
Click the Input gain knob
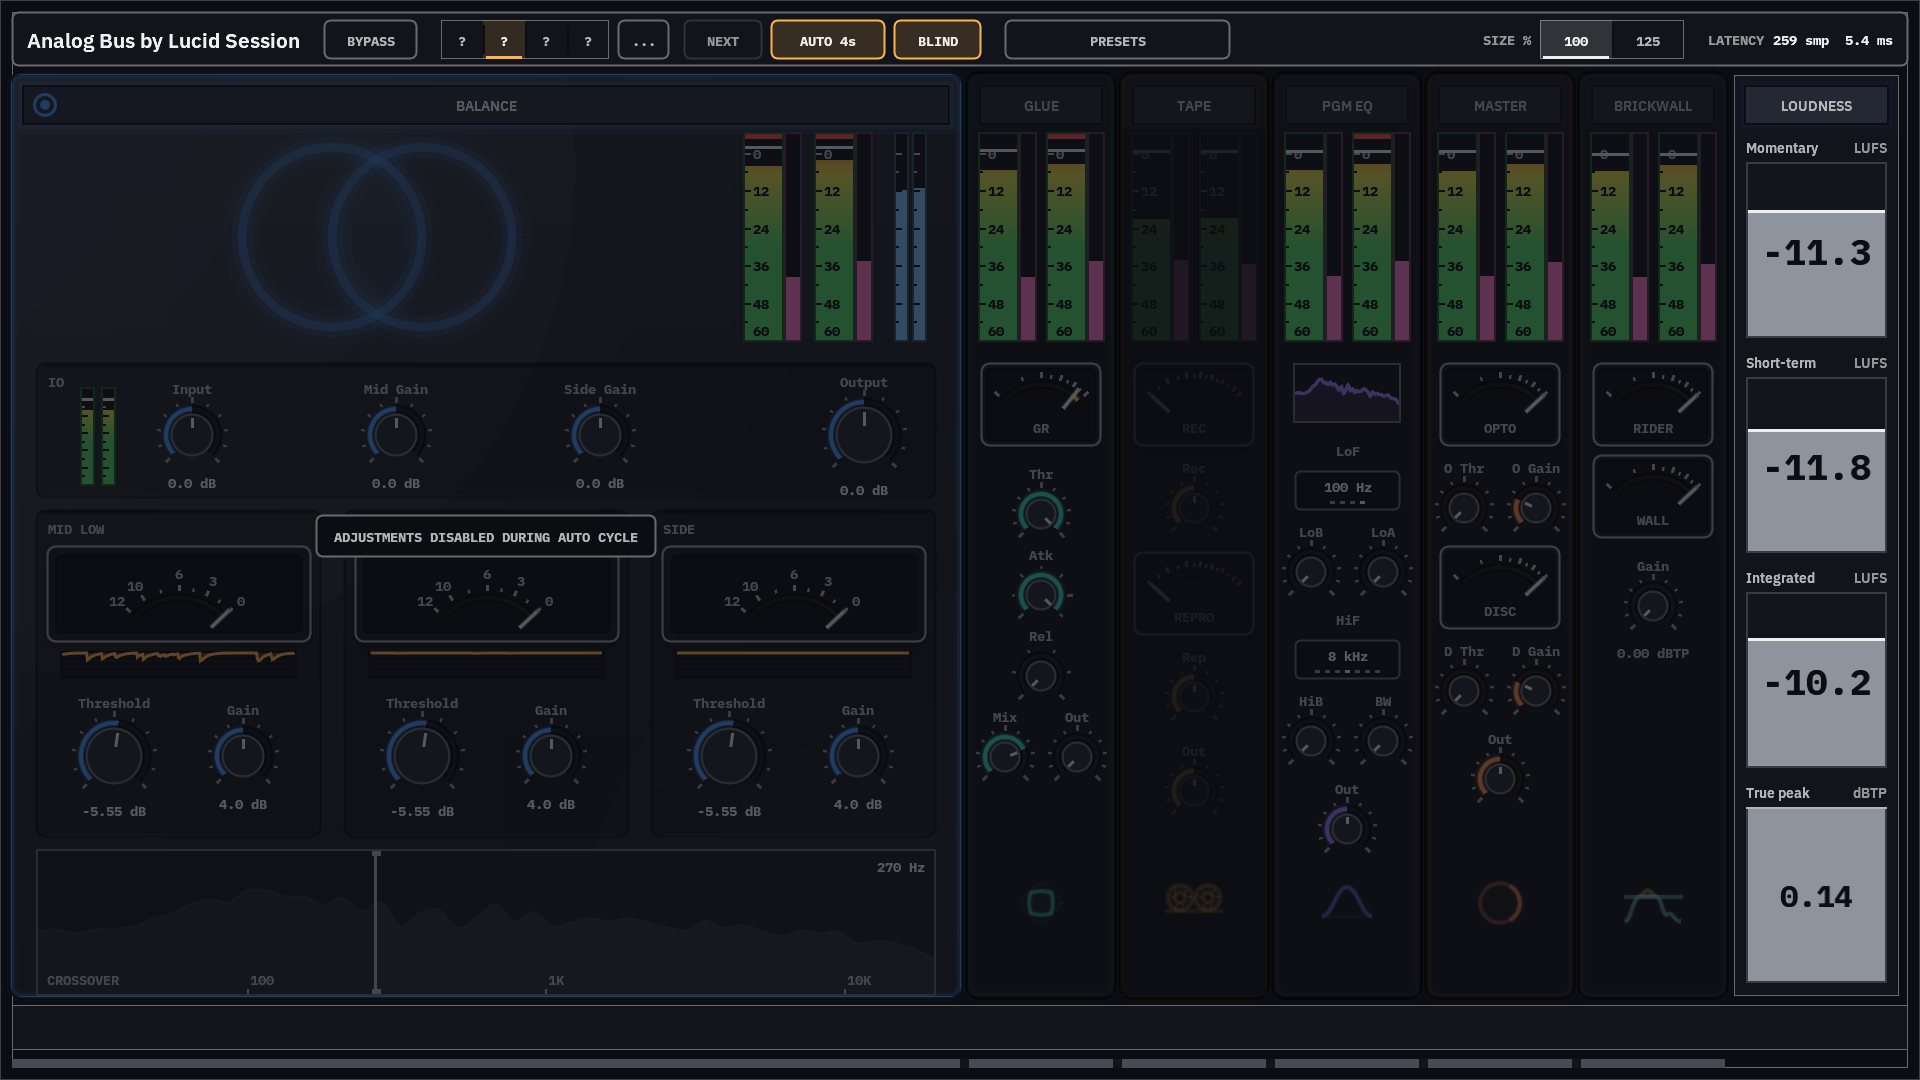192,434
